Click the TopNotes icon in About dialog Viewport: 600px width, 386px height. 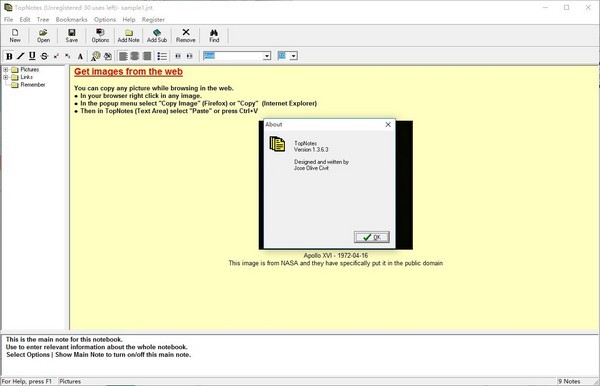(x=277, y=144)
